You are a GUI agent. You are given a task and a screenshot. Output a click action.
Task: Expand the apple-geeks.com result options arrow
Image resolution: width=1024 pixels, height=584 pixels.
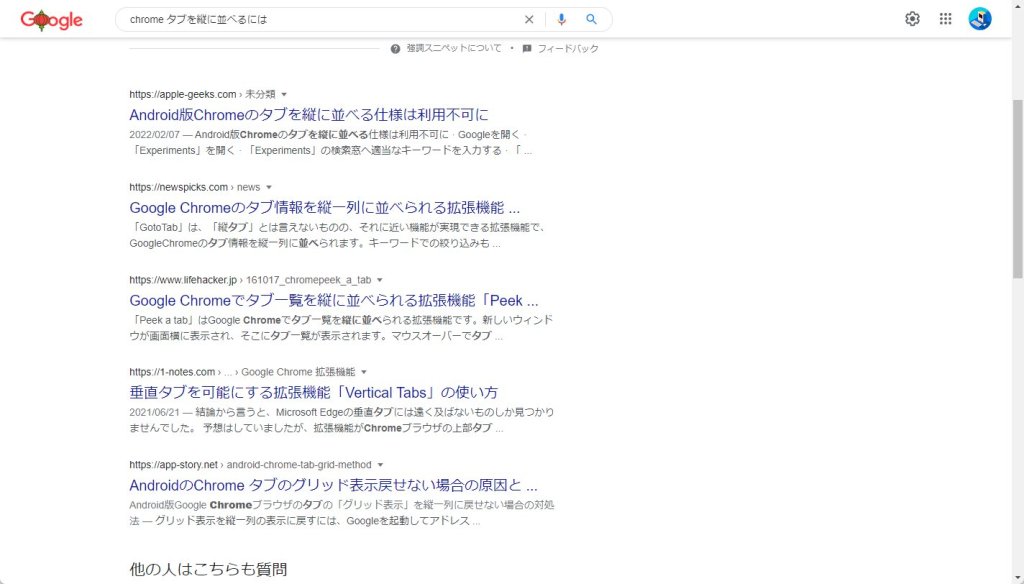[x=284, y=95]
